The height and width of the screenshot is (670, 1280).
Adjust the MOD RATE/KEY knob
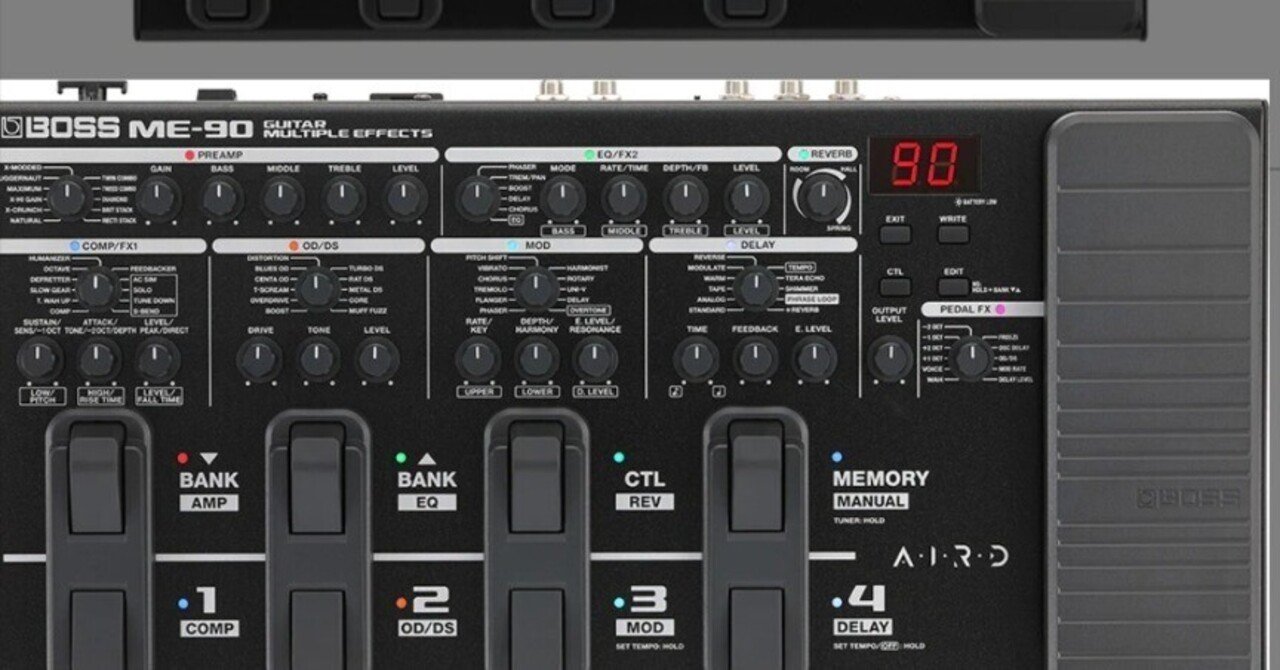coord(478,358)
